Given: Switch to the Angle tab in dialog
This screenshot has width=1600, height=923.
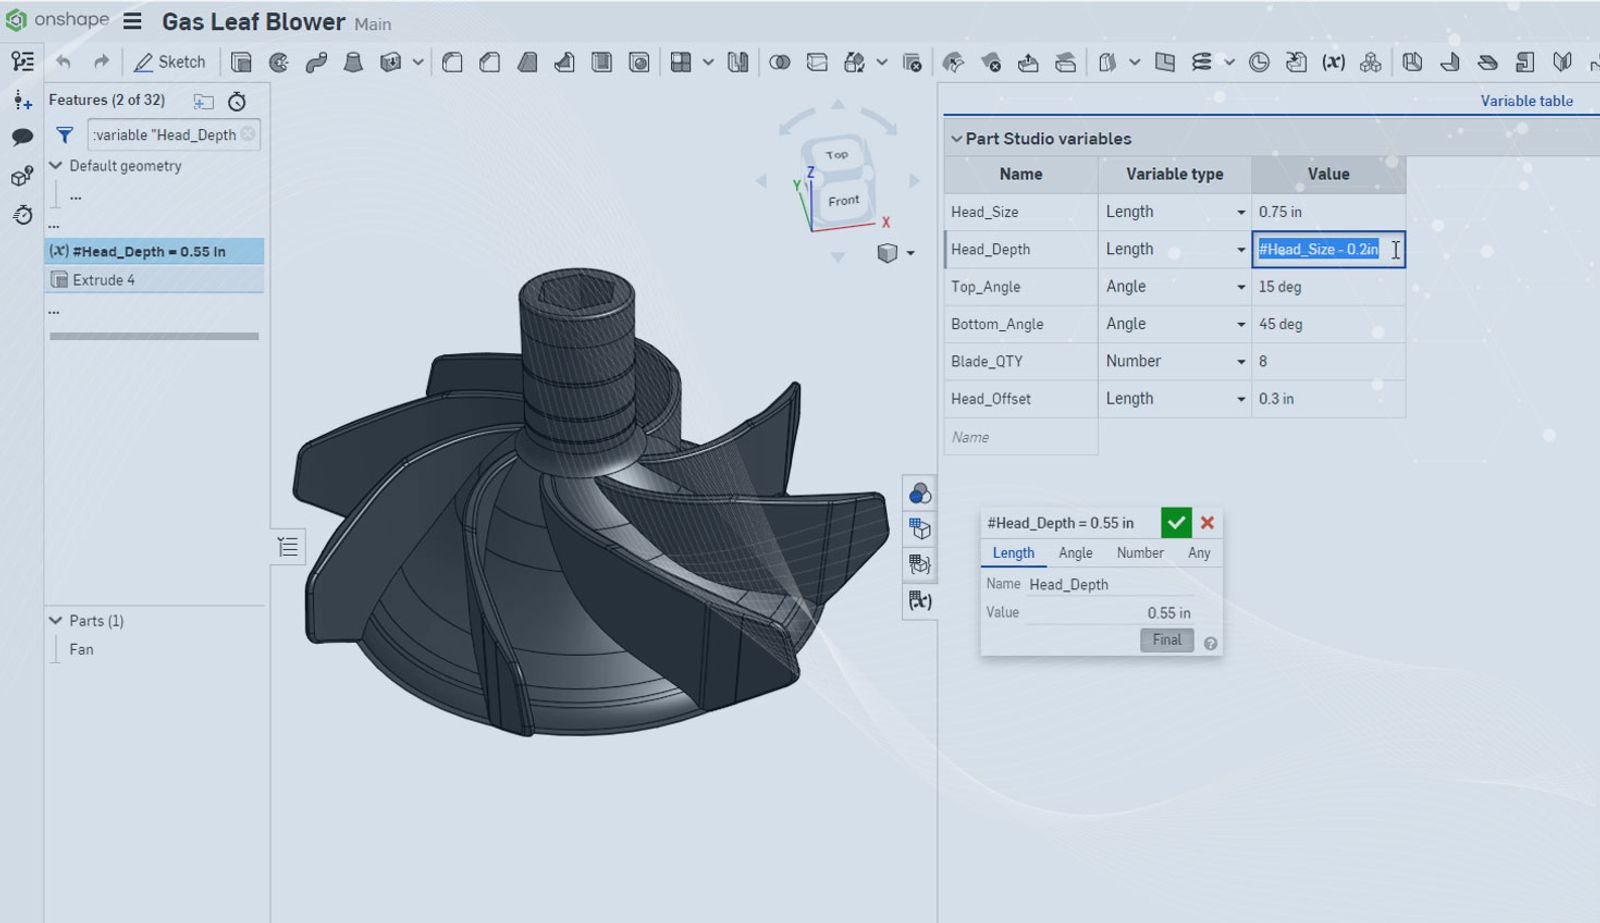Looking at the screenshot, I should click(x=1075, y=553).
